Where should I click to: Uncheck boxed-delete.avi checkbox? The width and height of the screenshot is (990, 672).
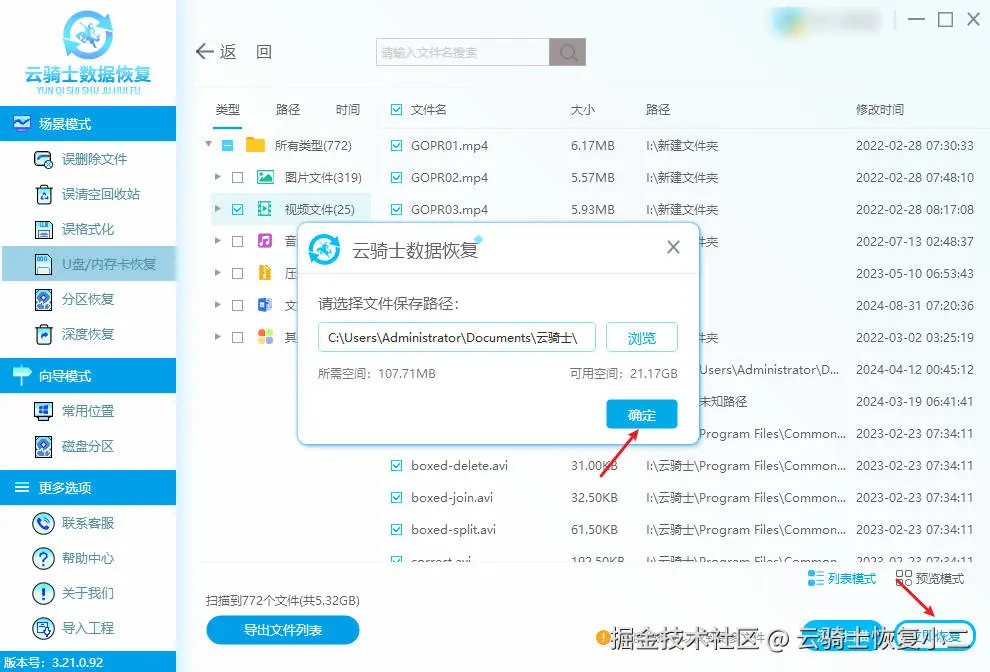tap(397, 466)
